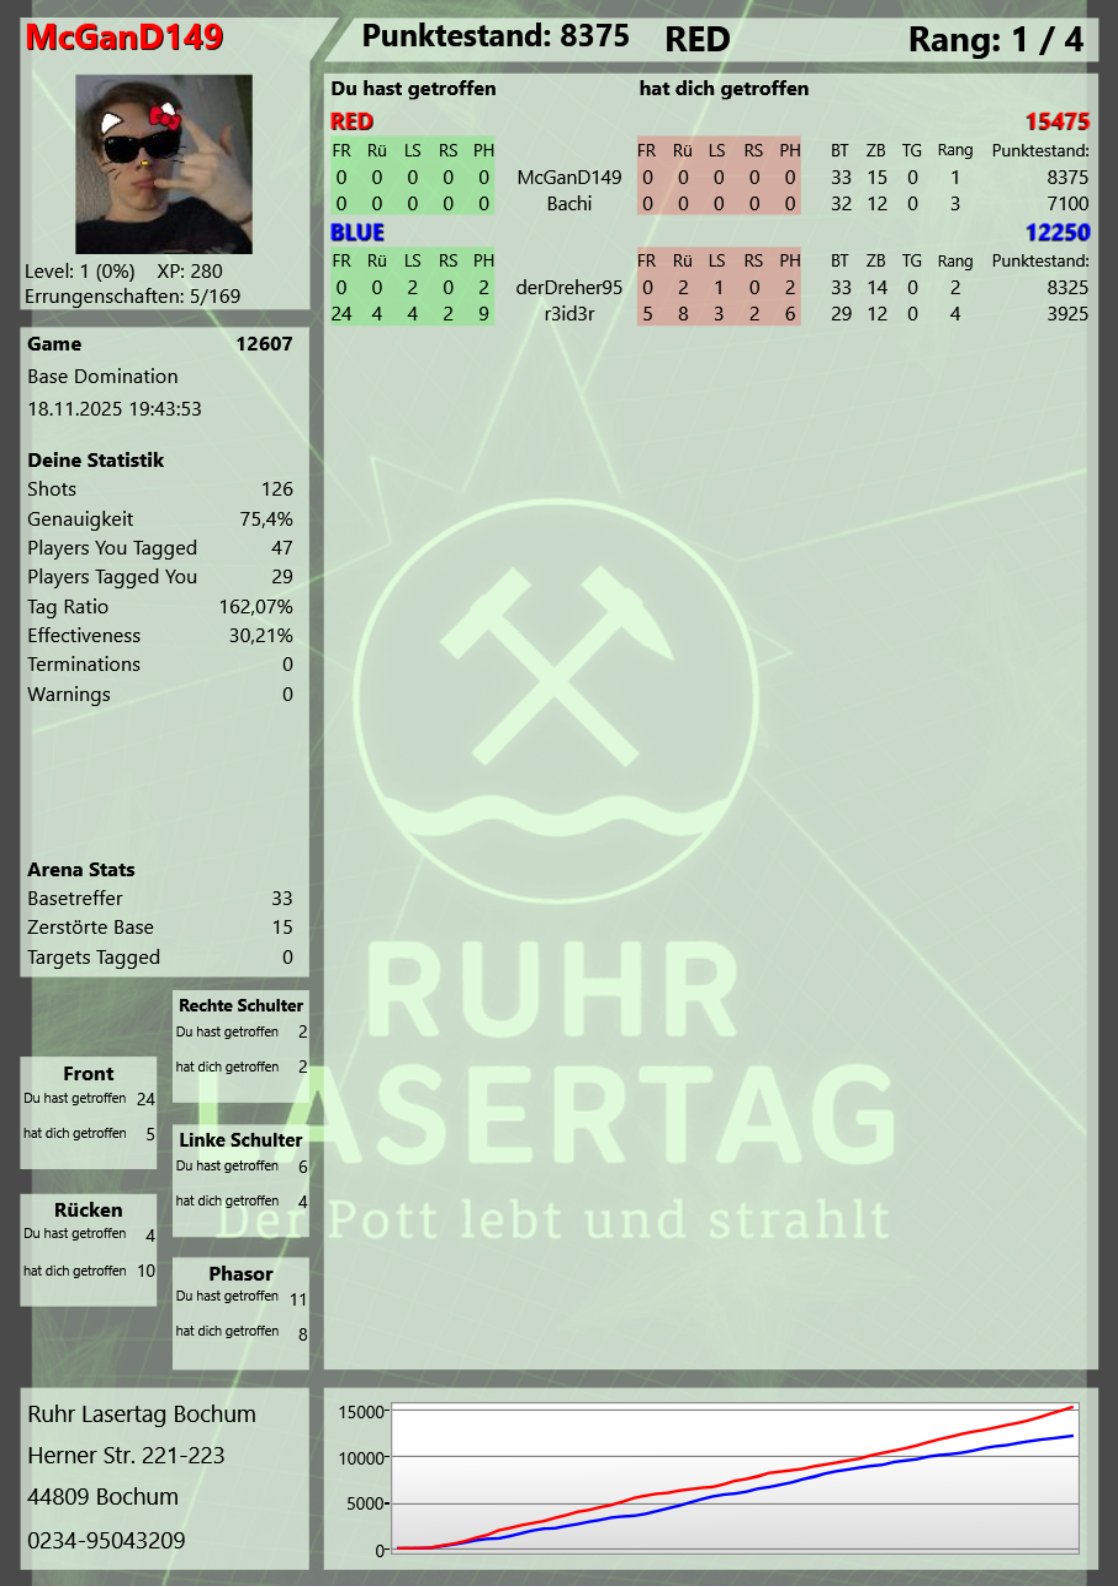Image resolution: width=1118 pixels, height=1587 pixels.
Task: Click the RED team header label
Action: click(352, 122)
